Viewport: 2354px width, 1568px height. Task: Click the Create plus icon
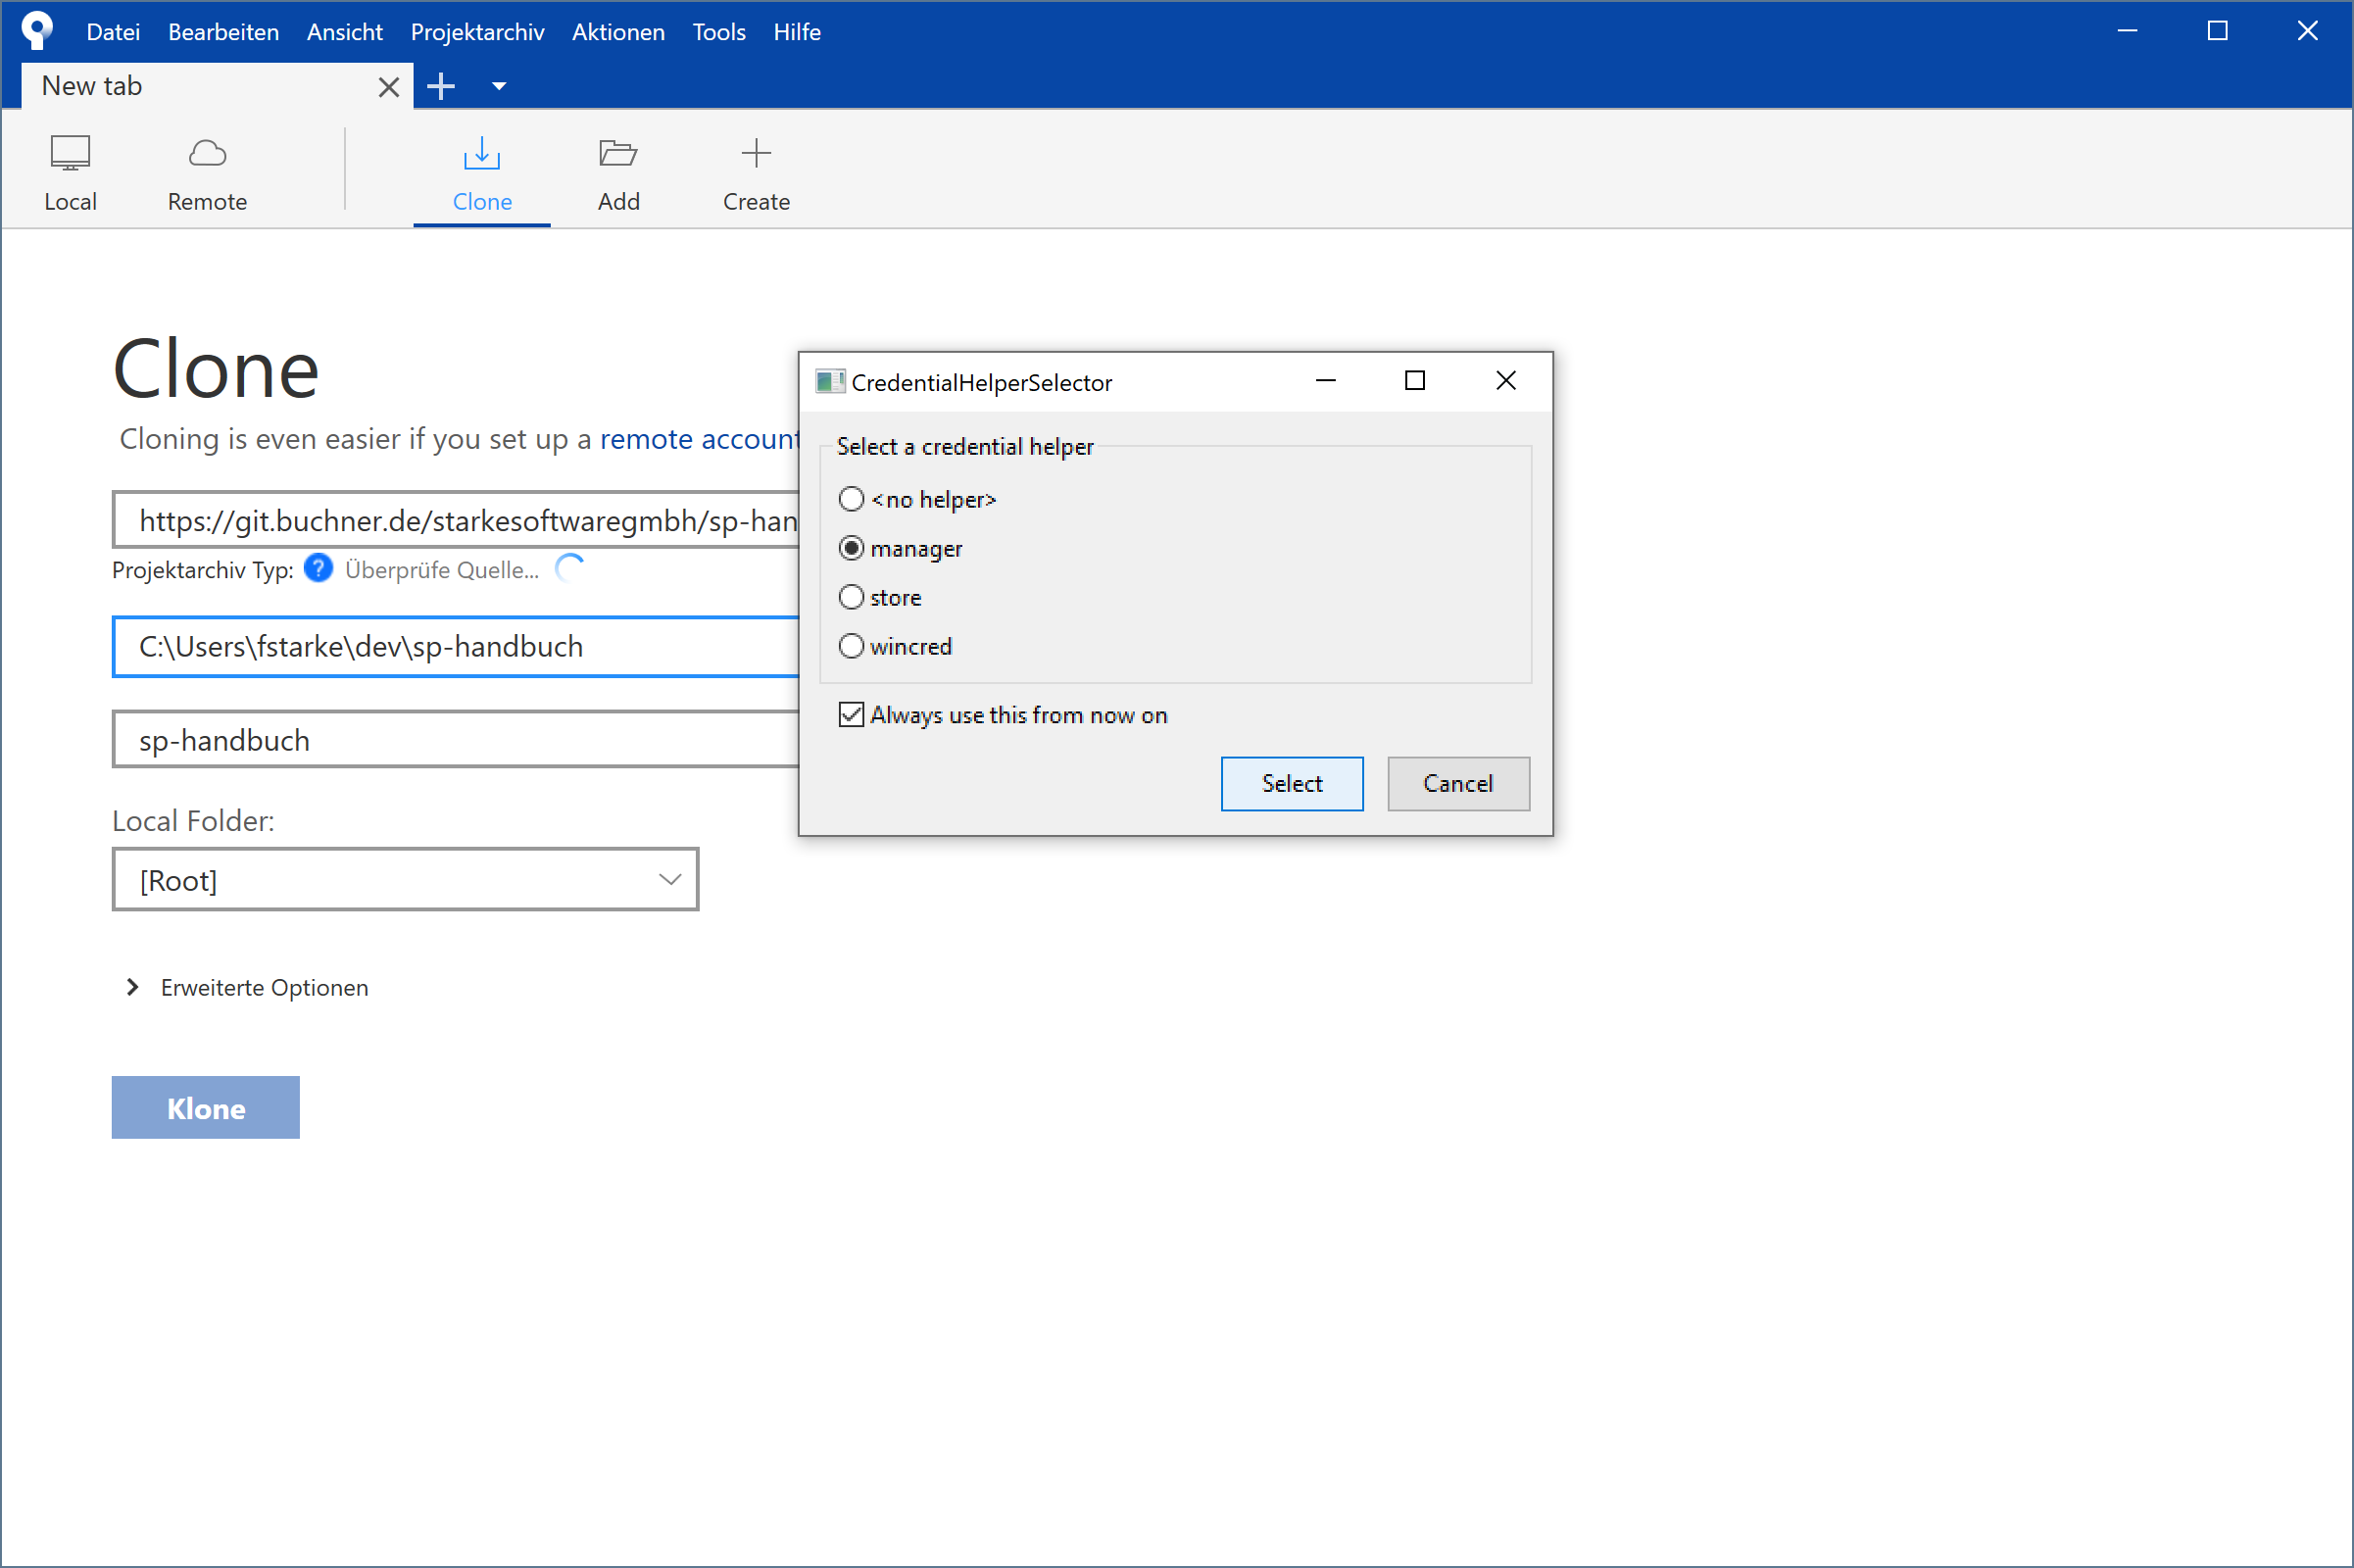click(756, 154)
